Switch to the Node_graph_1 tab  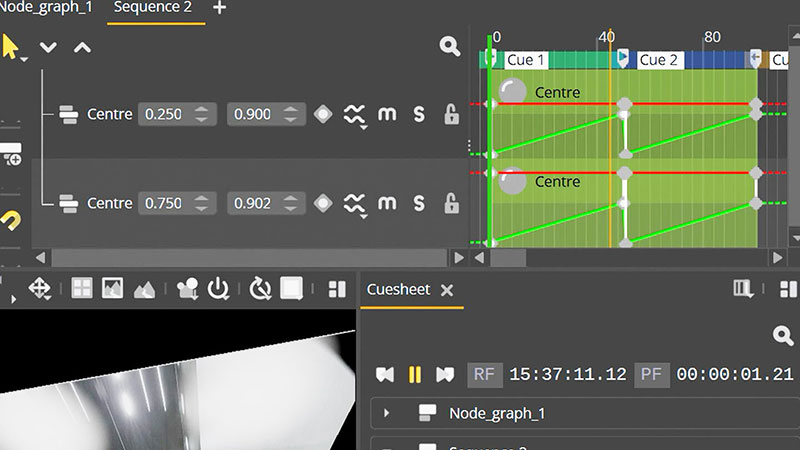[46, 8]
